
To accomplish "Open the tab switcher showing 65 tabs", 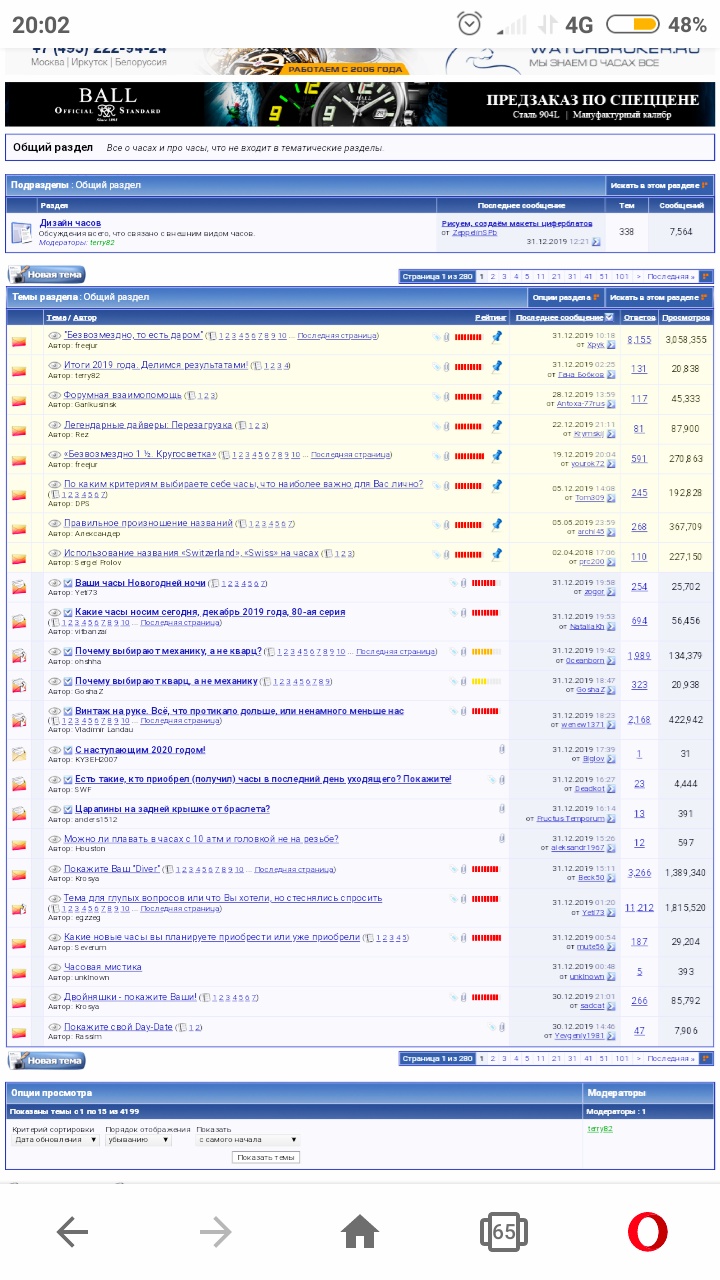I will point(503,1232).
